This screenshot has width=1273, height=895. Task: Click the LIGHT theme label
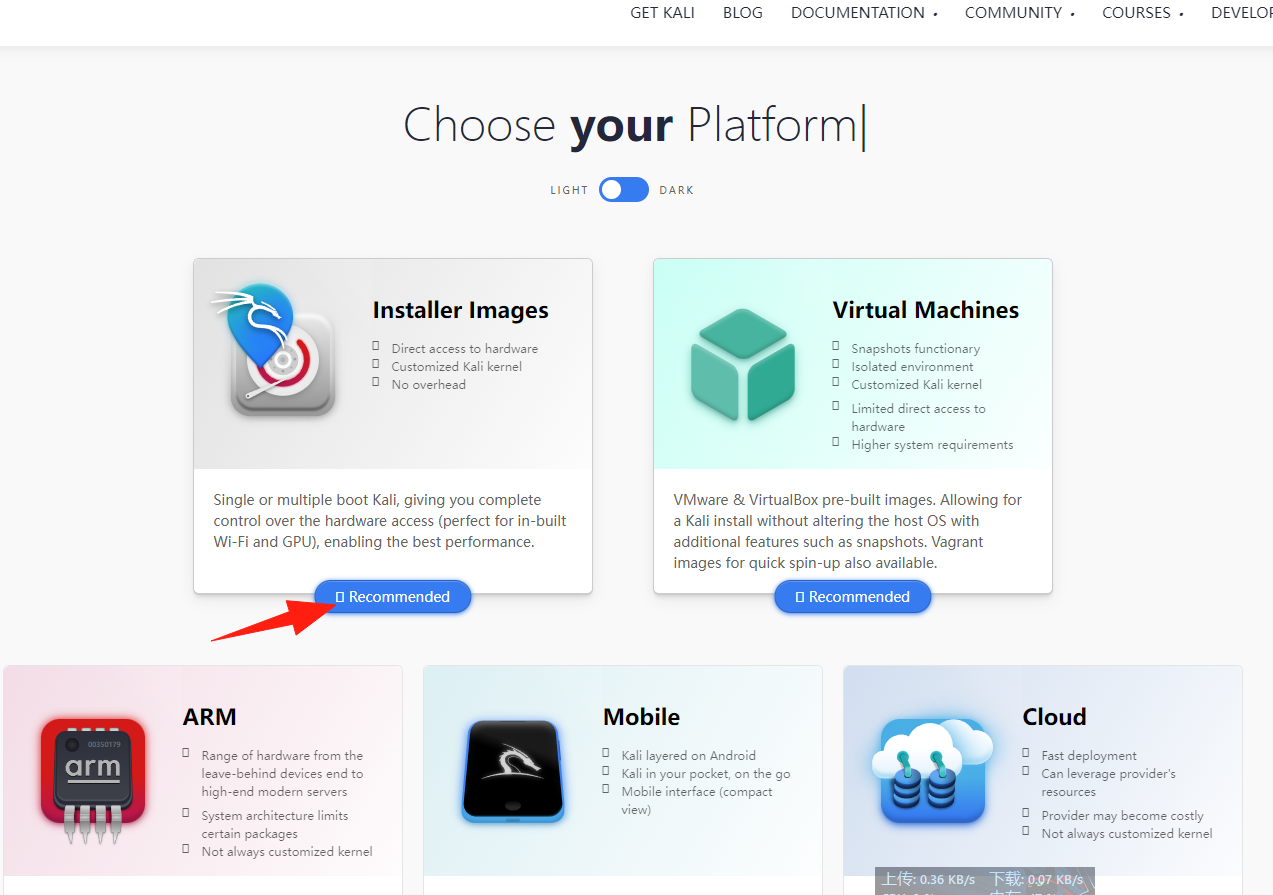click(569, 190)
